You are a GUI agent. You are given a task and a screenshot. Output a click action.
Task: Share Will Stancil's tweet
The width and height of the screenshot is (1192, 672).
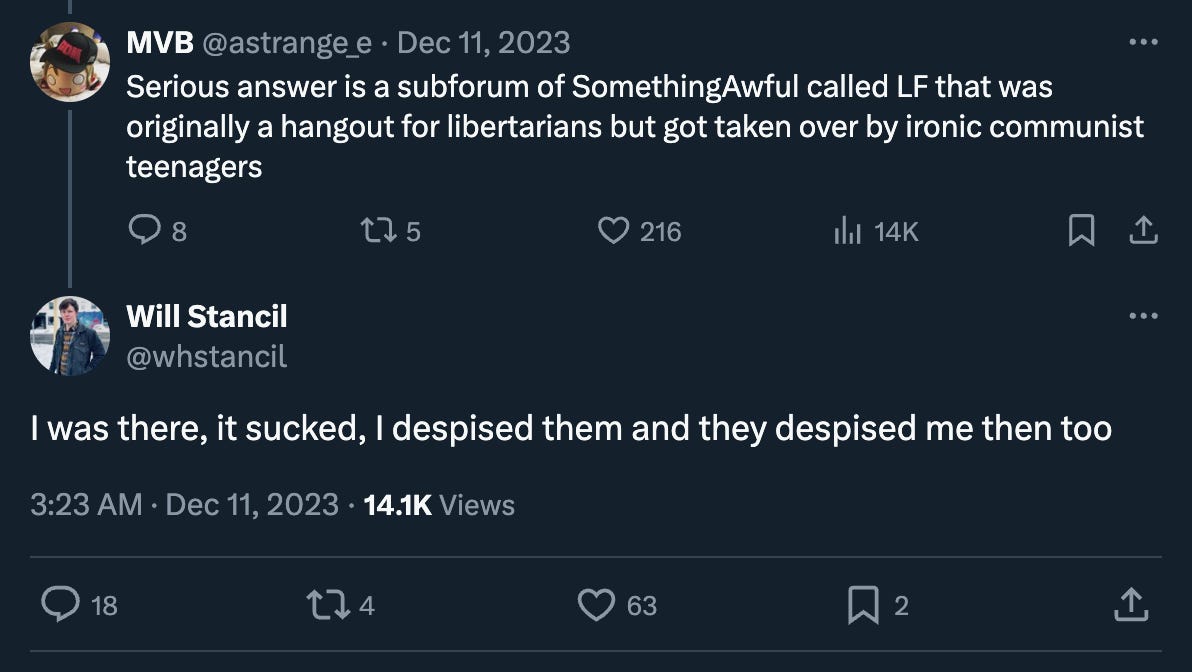(1130, 605)
